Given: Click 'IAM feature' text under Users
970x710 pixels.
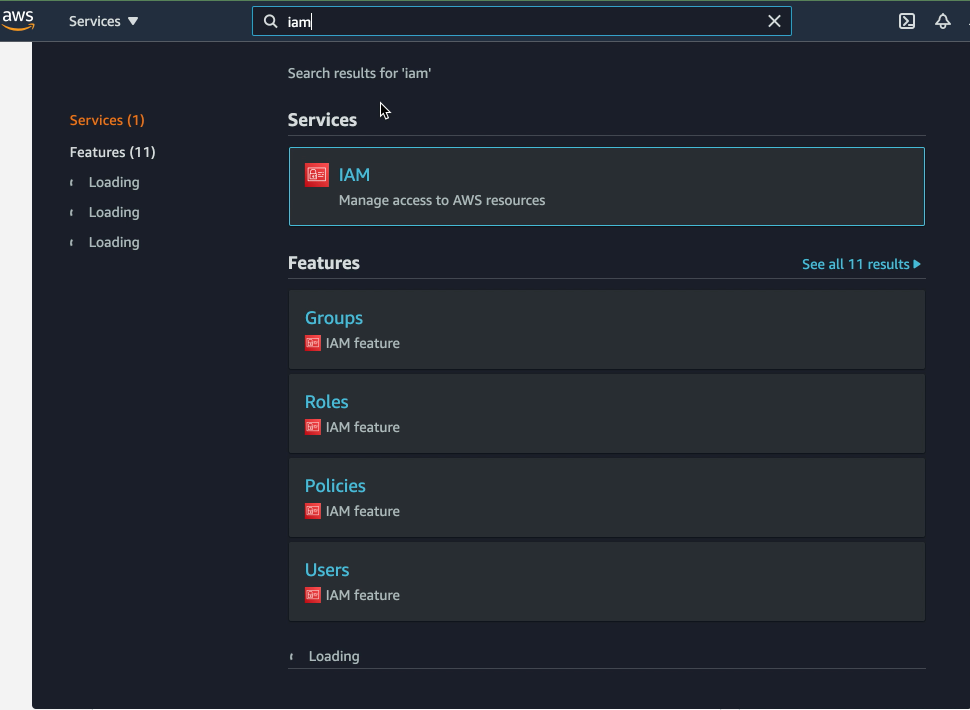Looking at the screenshot, I should tap(363, 596).
